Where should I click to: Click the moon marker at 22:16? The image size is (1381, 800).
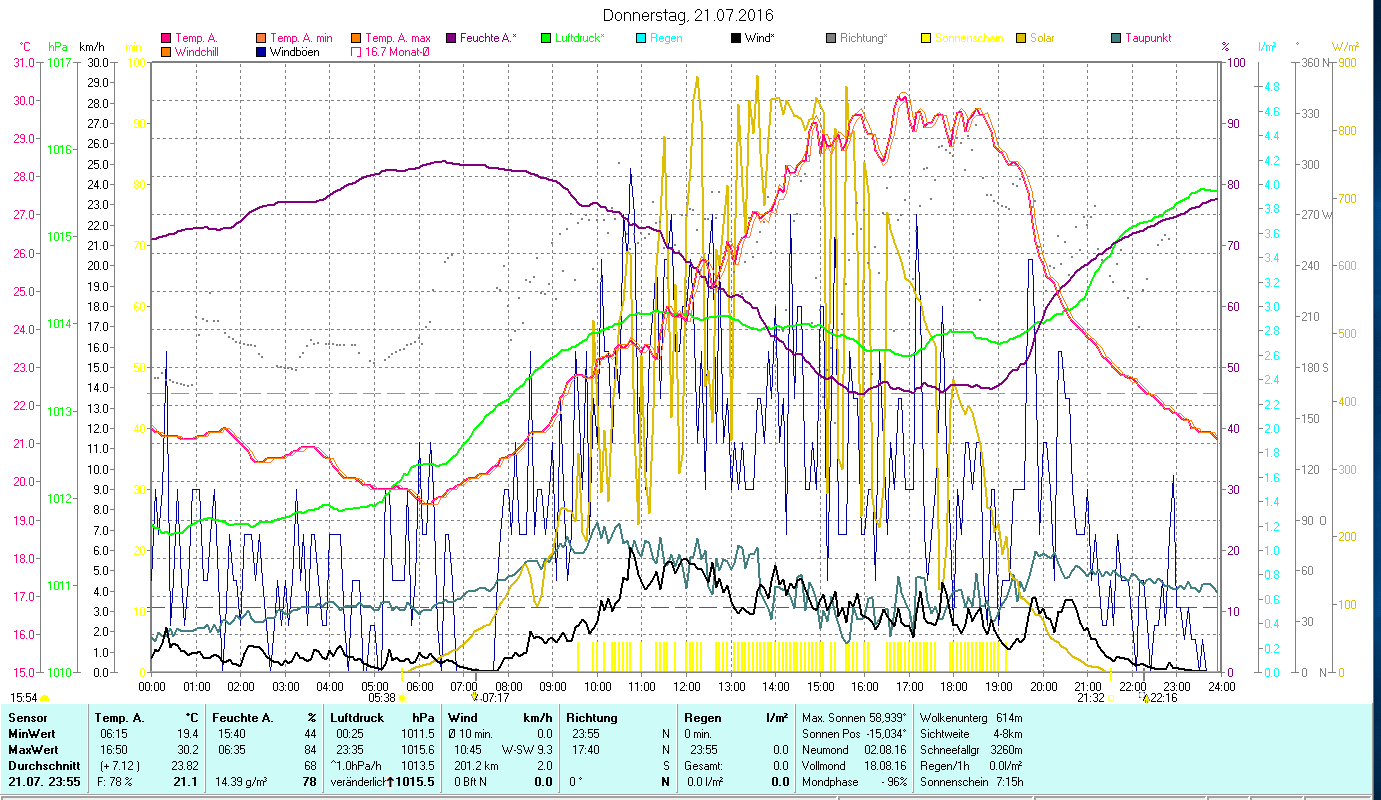tap(1146, 697)
